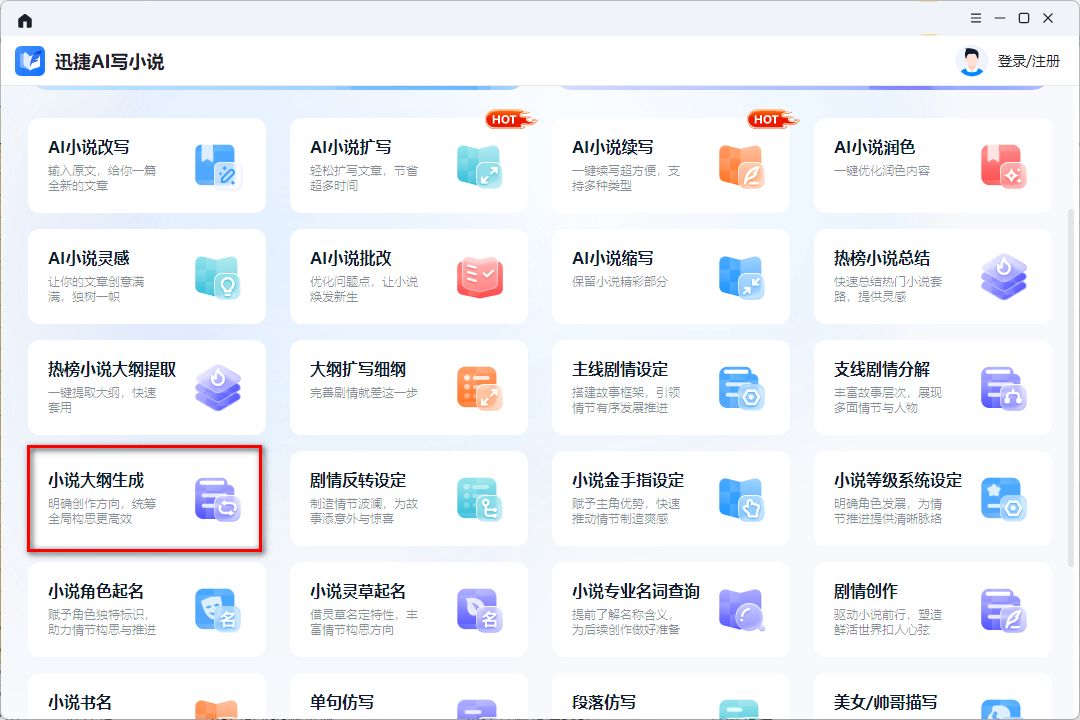Click the 支线剧情分解 branch icon
Image resolution: width=1080 pixels, height=720 pixels.
click(x=1004, y=387)
